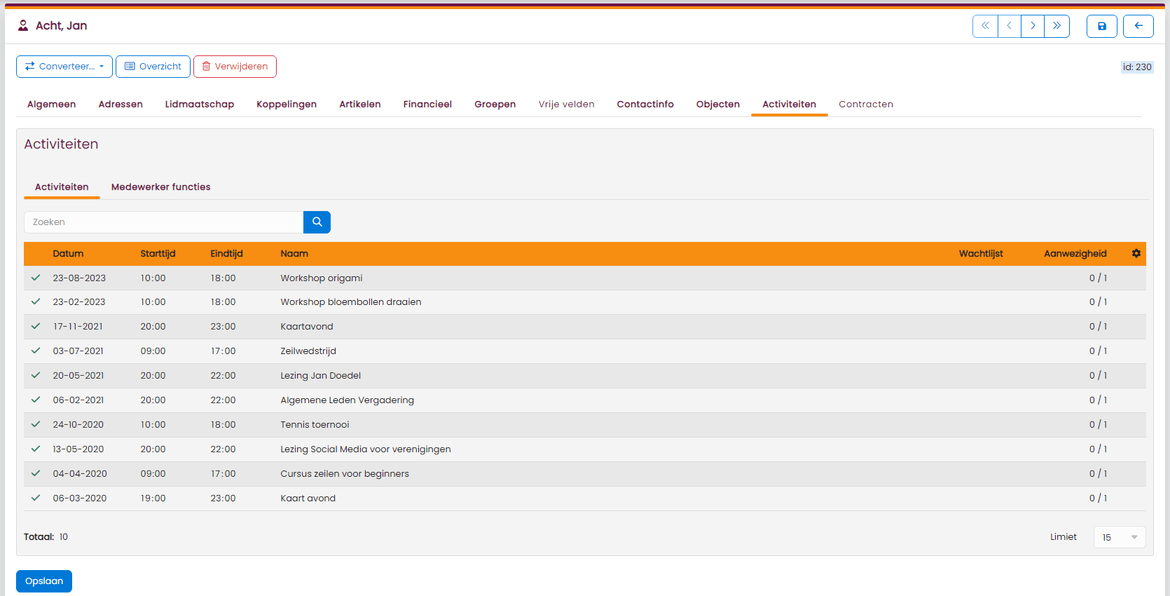This screenshot has height=596, width=1170.
Task: Open the Converteer dropdown
Action: pos(64,66)
